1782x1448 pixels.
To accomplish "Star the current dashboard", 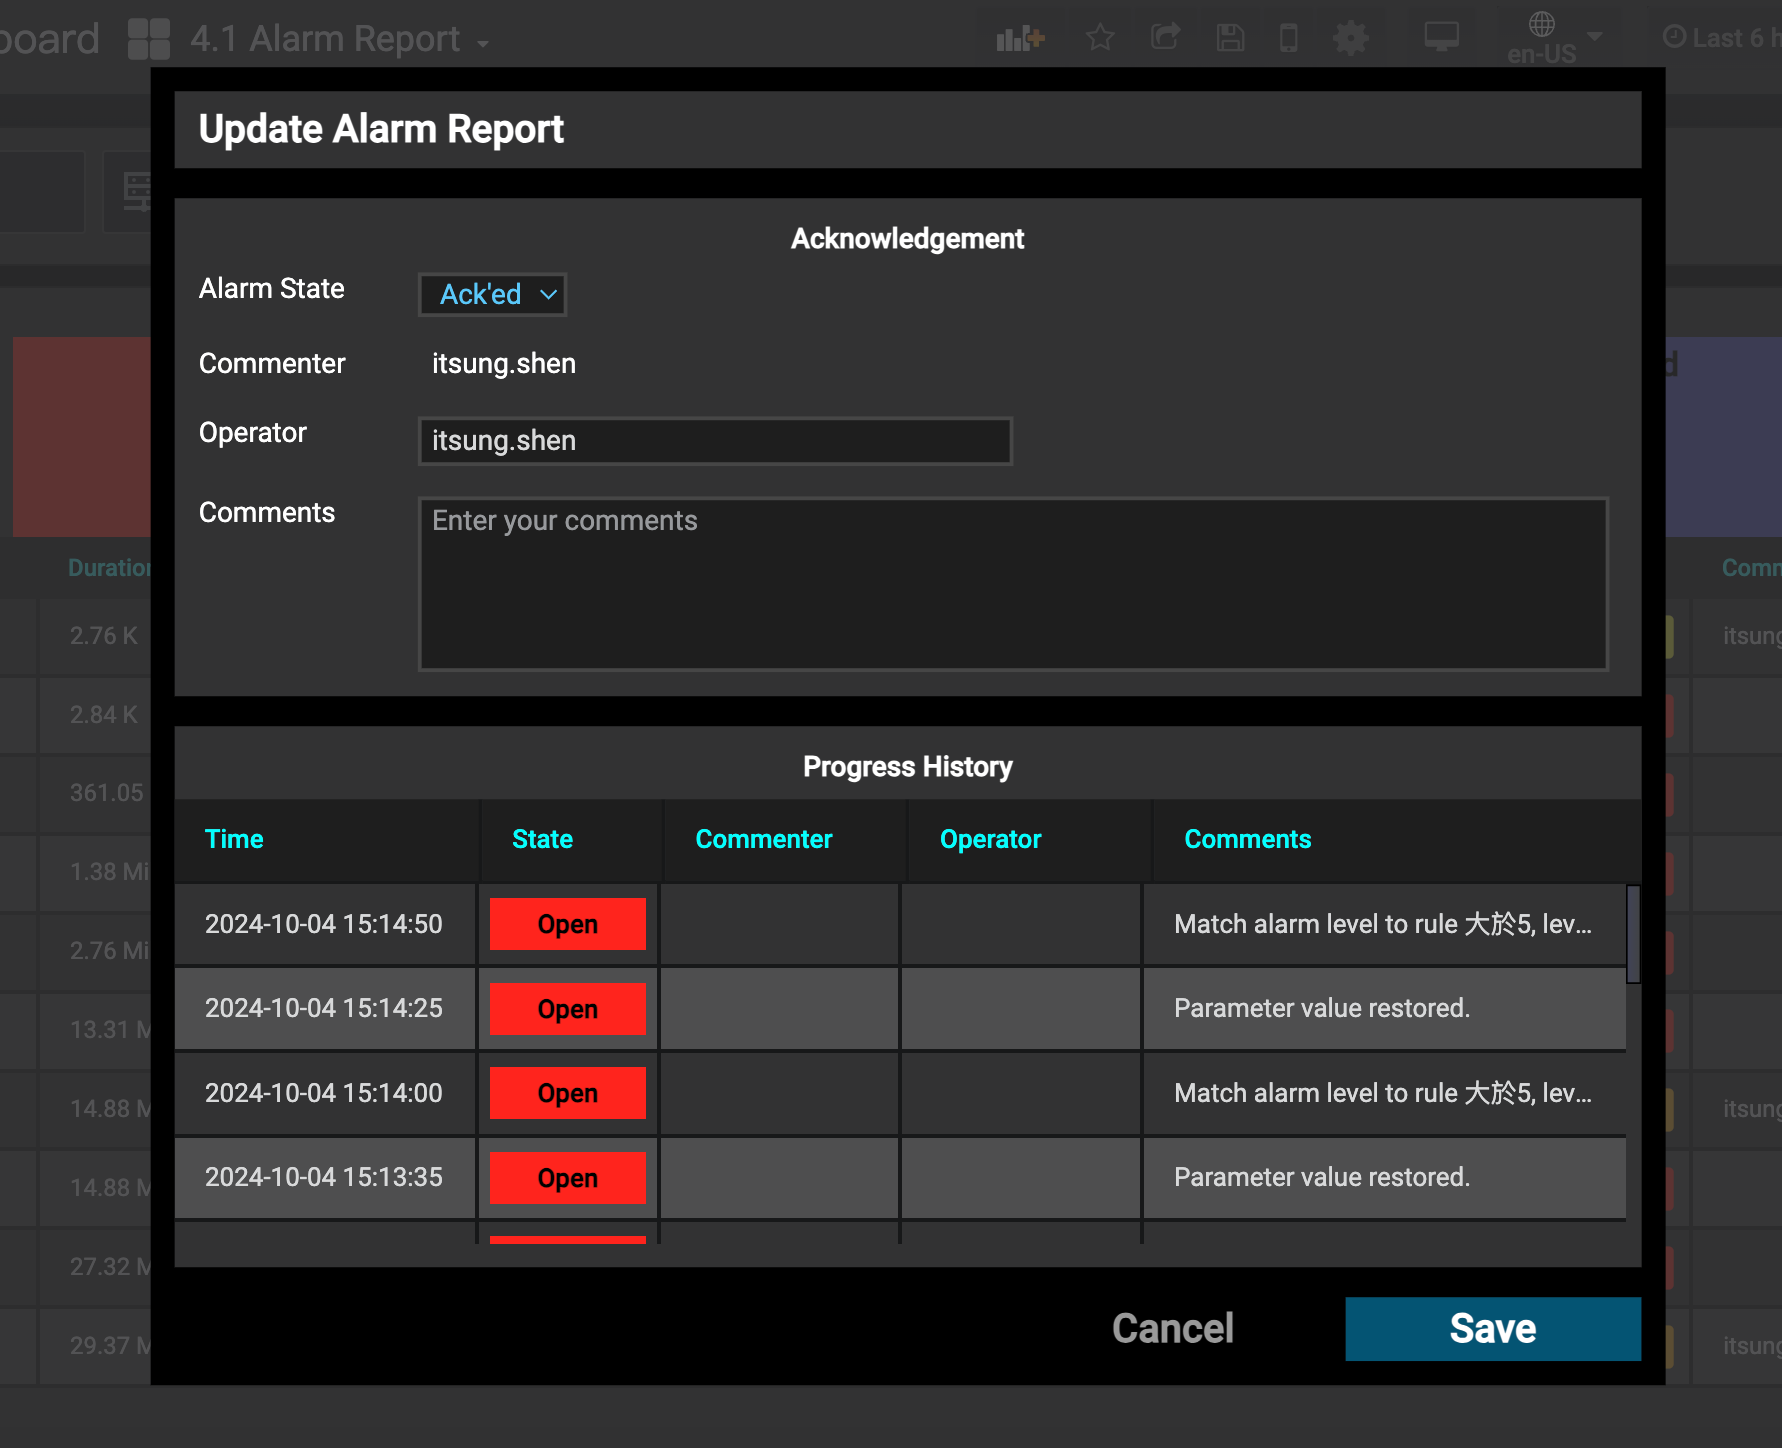I will [x=1099, y=37].
